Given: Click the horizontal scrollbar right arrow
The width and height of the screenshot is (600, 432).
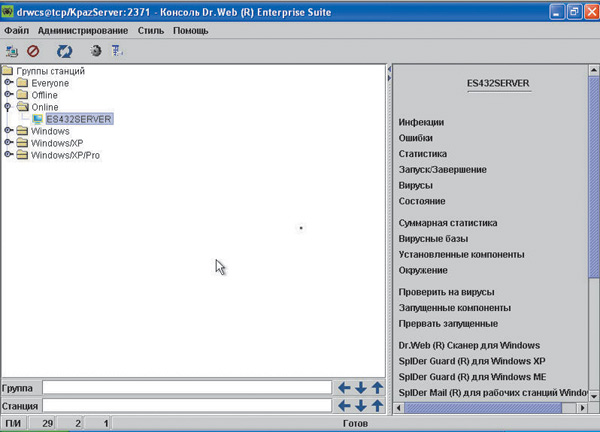Looking at the screenshot, I should (x=582, y=408).
